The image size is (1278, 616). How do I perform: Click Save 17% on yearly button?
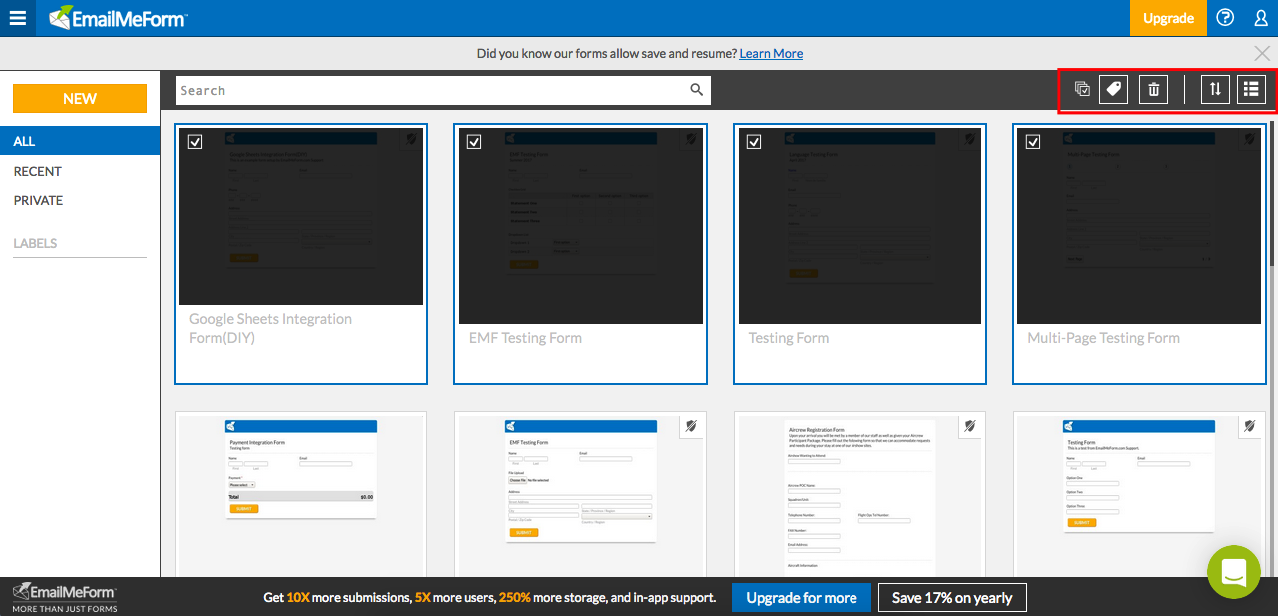point(952,598)
